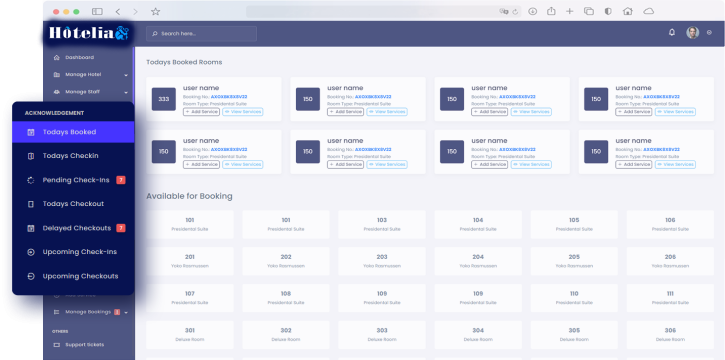Open the dropdown arrow beside profile avatar
Screen dimensions: 725x360
tap(709, 32)
